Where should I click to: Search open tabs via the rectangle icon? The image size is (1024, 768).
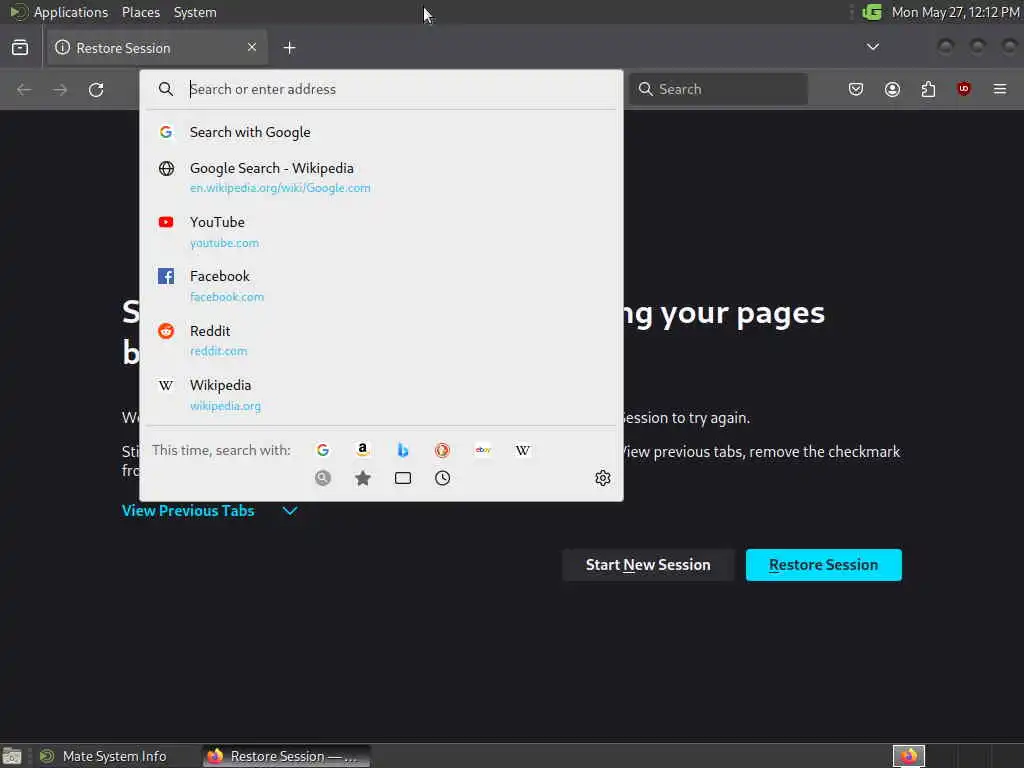point(403,478)
